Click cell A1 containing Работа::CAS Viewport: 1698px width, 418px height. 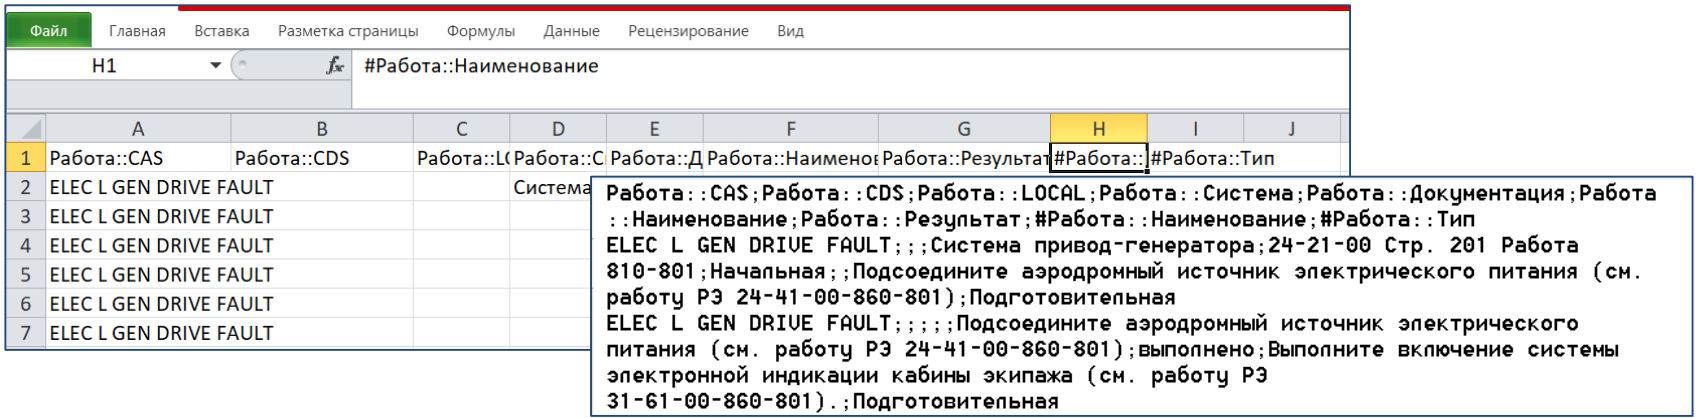pyautogui.click(x=138, y=158)
